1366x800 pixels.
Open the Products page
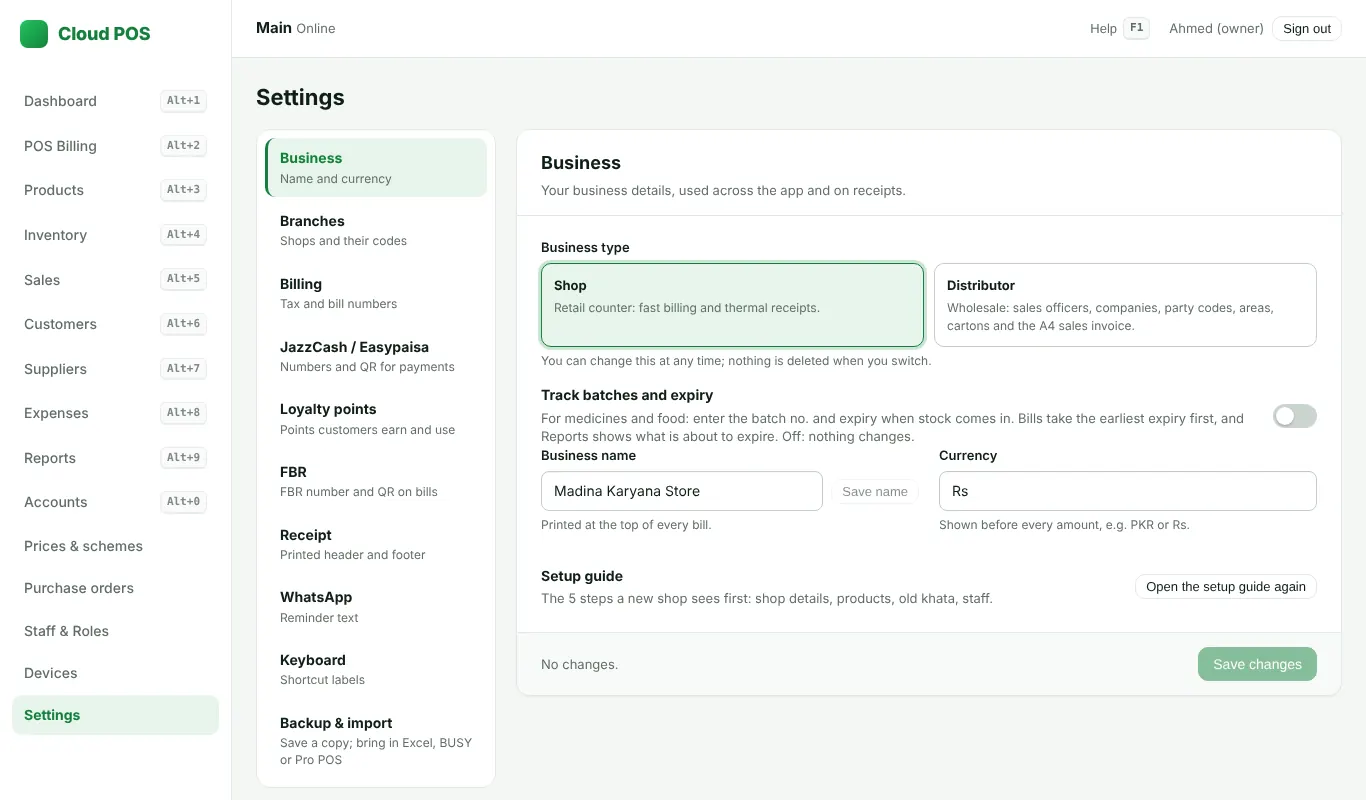115,190
